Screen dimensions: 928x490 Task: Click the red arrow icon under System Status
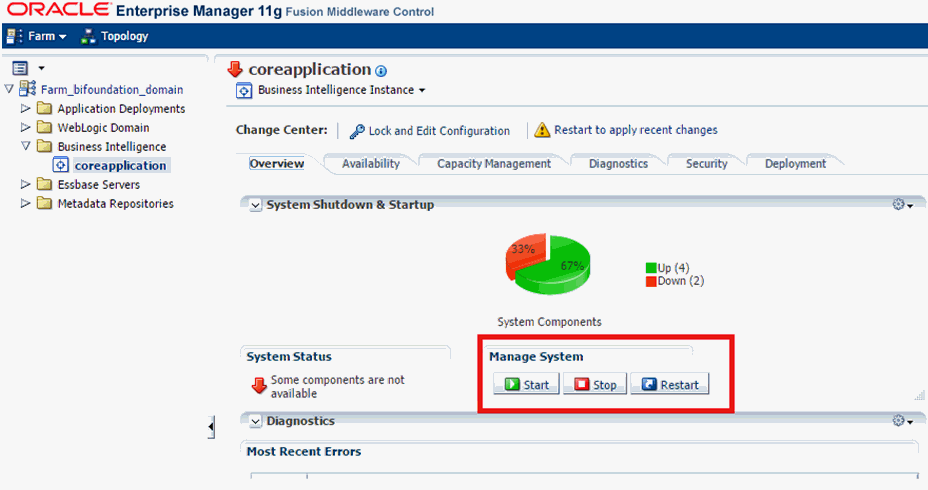[259, 386]
